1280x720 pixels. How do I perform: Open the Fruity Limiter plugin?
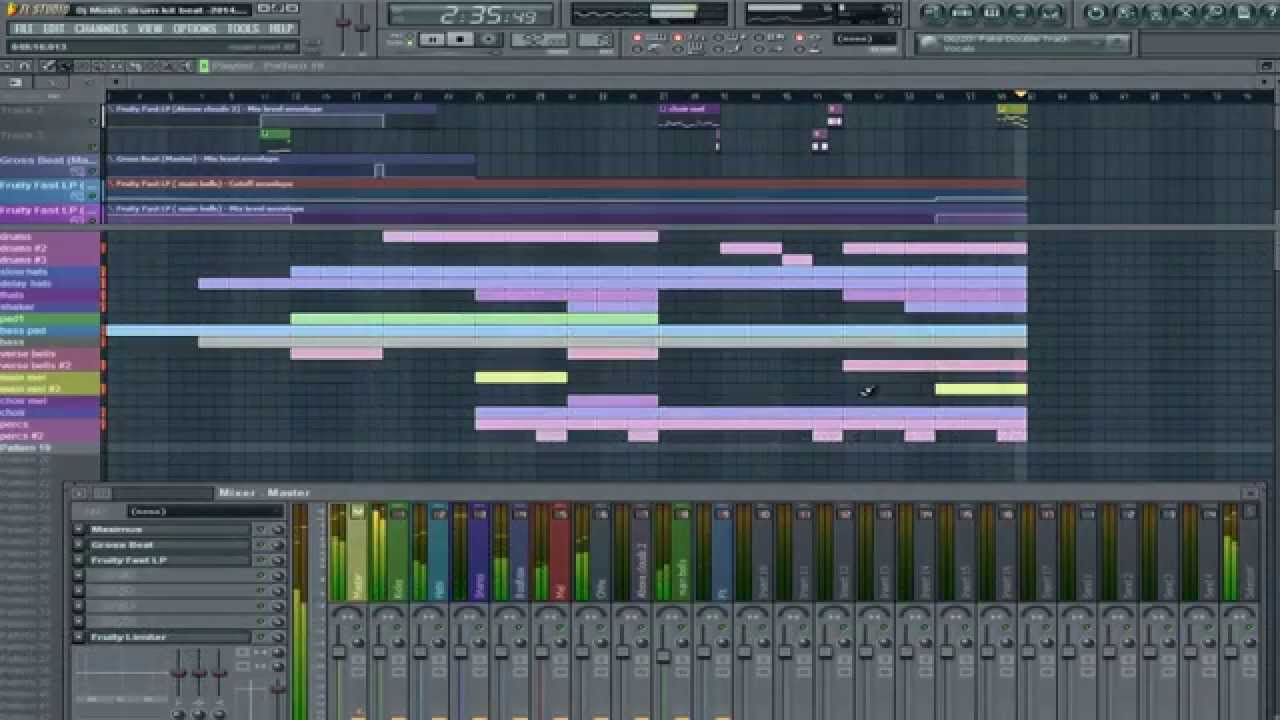pos(168,636)
